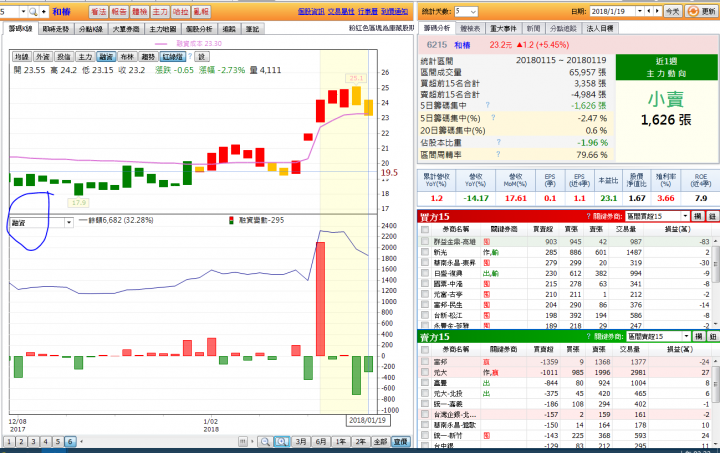
Task: Check the 新光 broker row checkbox
Action: 425,252
